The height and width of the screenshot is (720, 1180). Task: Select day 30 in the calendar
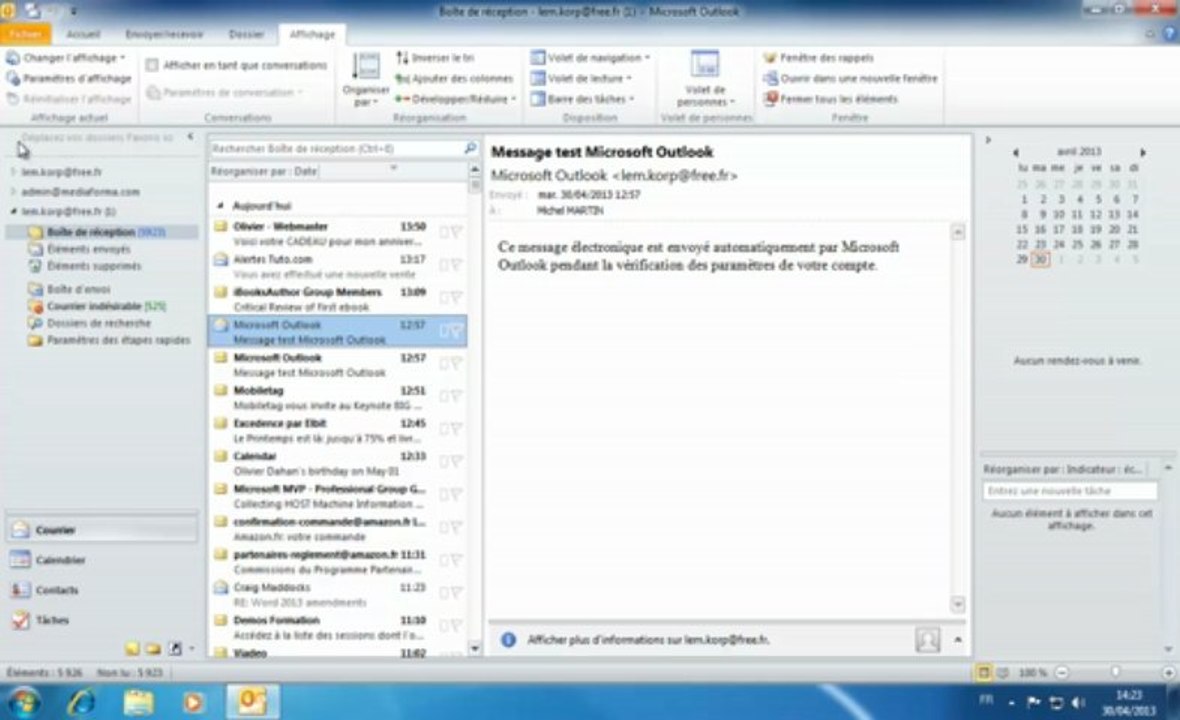pos(1040,259)
